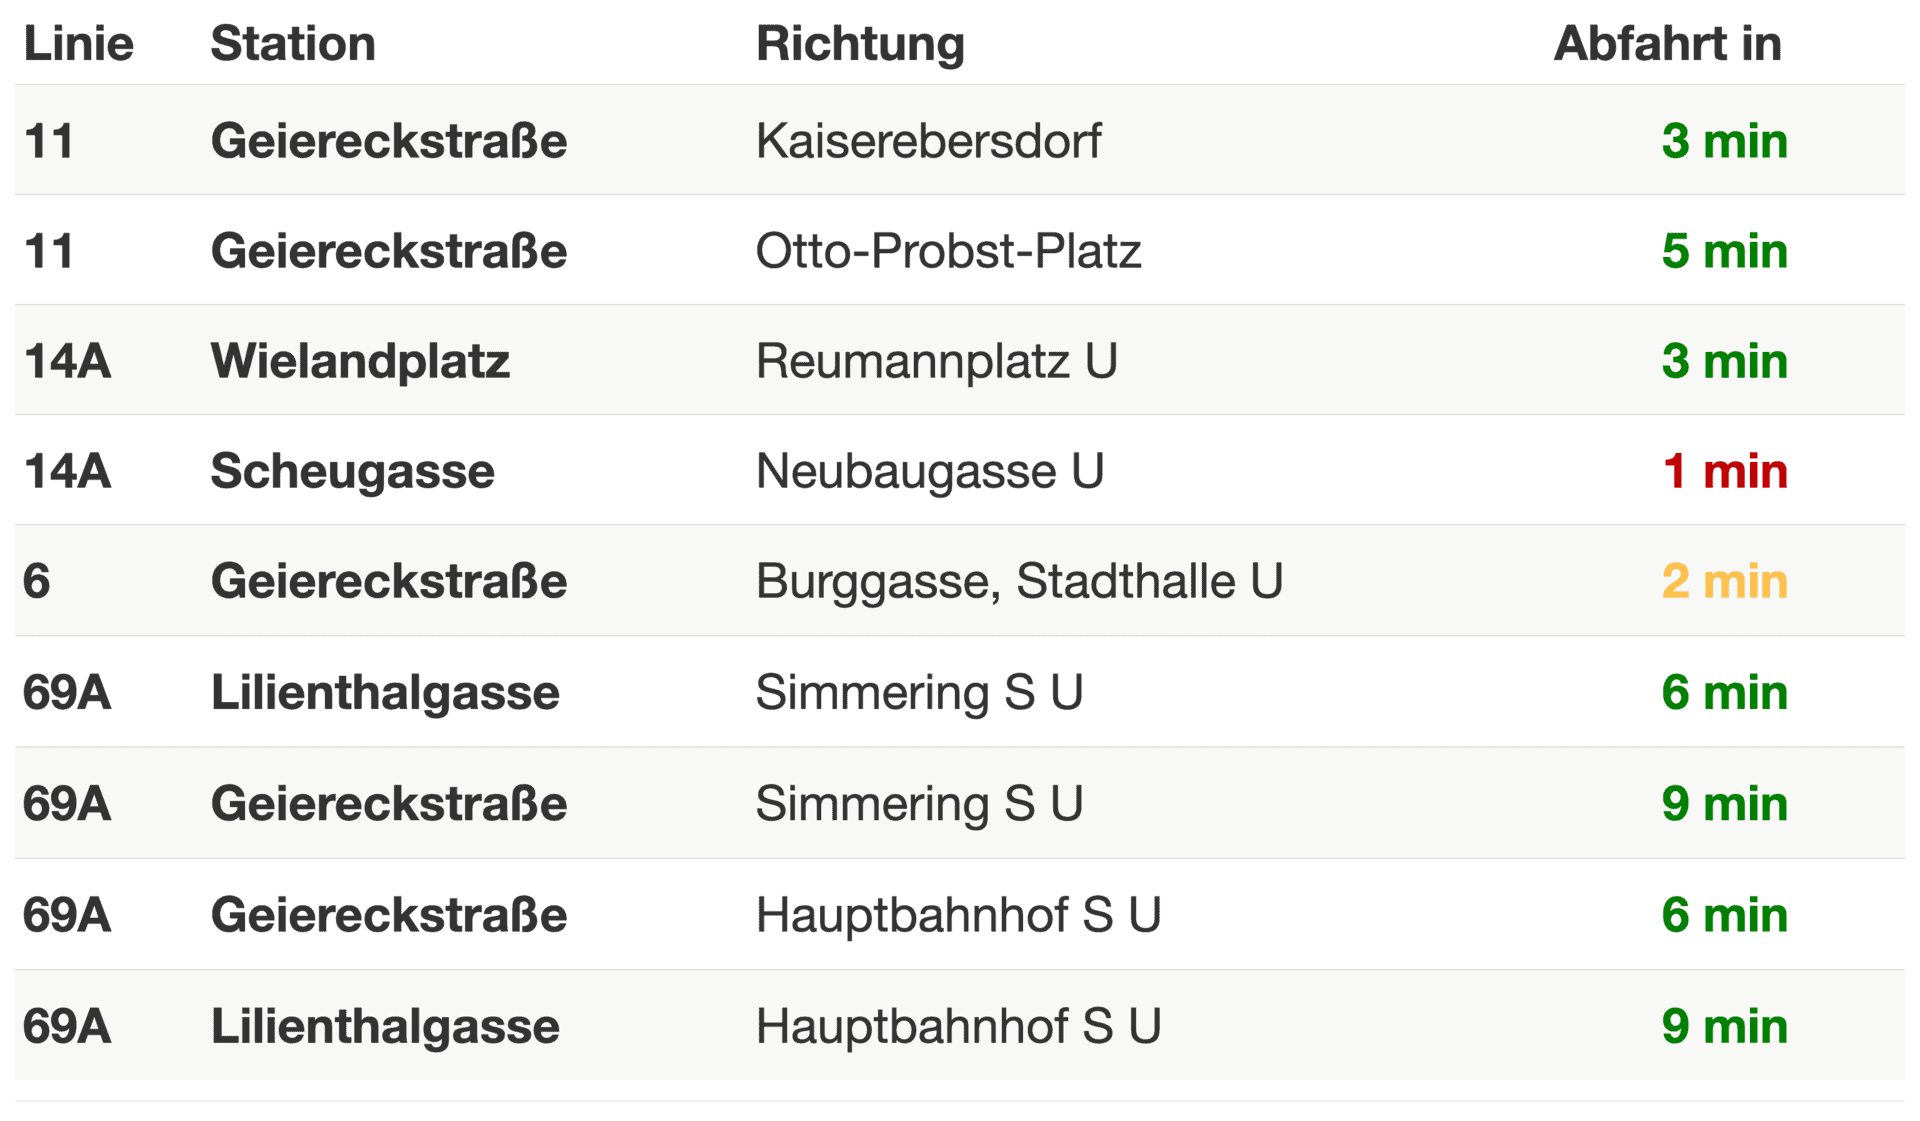The height and width of the screenshot is (1121, 1920).
Task: Click the Station column header
Action: click(293, 44)
